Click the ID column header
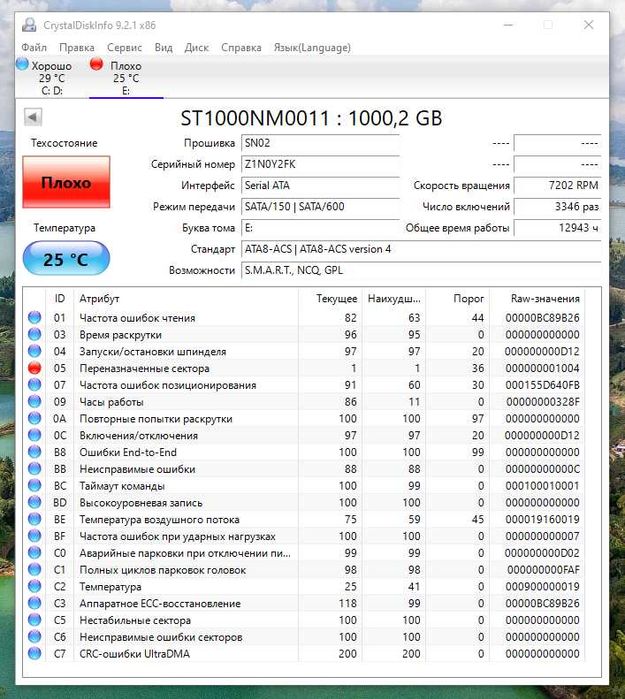 (60, 299)
